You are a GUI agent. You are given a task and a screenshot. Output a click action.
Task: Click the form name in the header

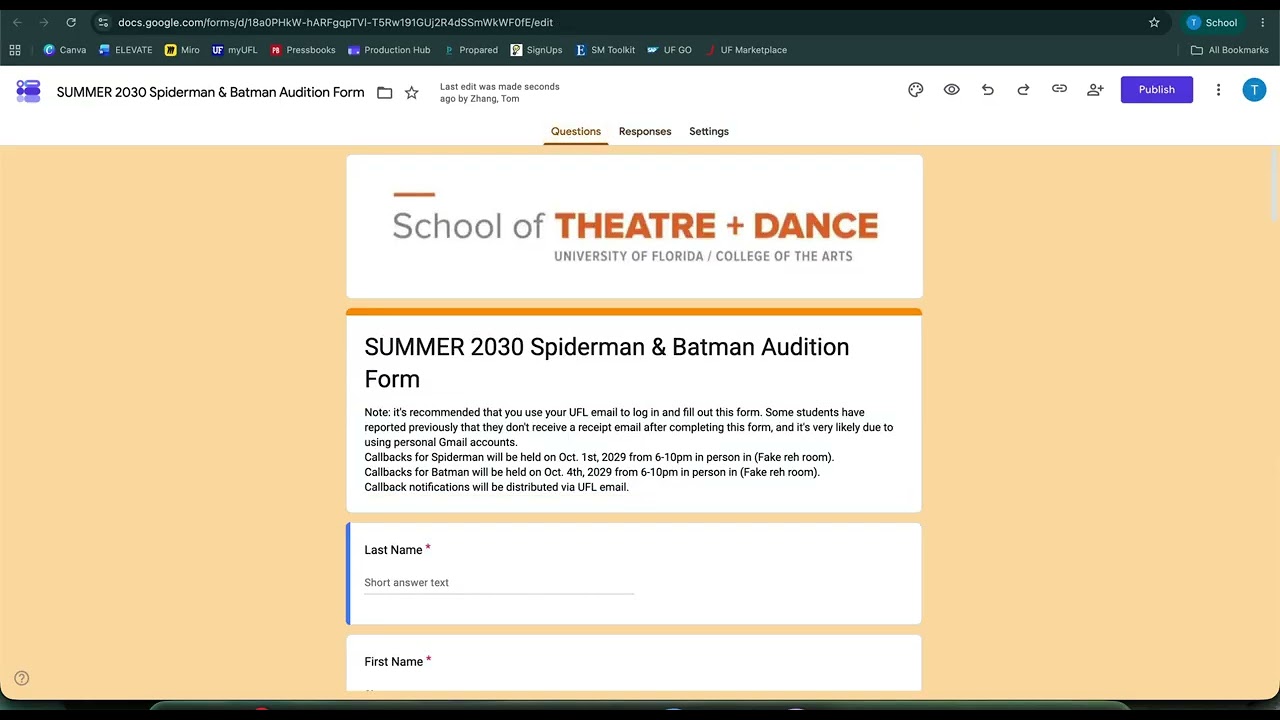210,92
